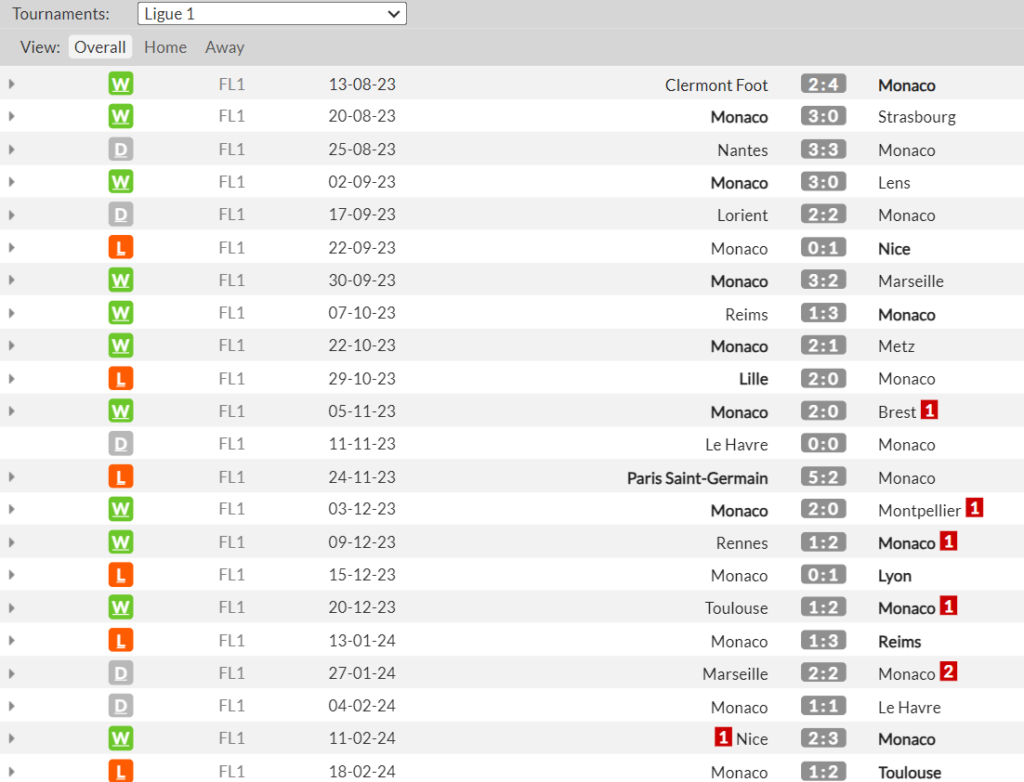Viewport: 1024px width, 782px height.
Task: Open the 3:3 score for Nantes match
Action: 824,150
